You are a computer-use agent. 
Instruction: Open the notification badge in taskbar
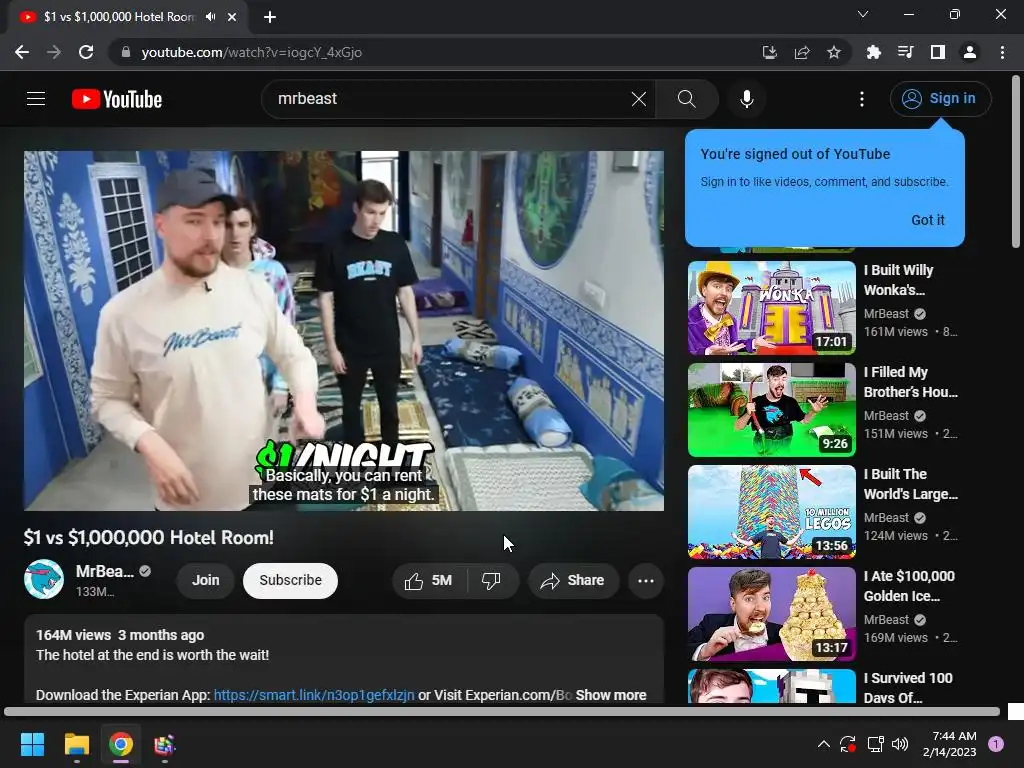point(996,744)
